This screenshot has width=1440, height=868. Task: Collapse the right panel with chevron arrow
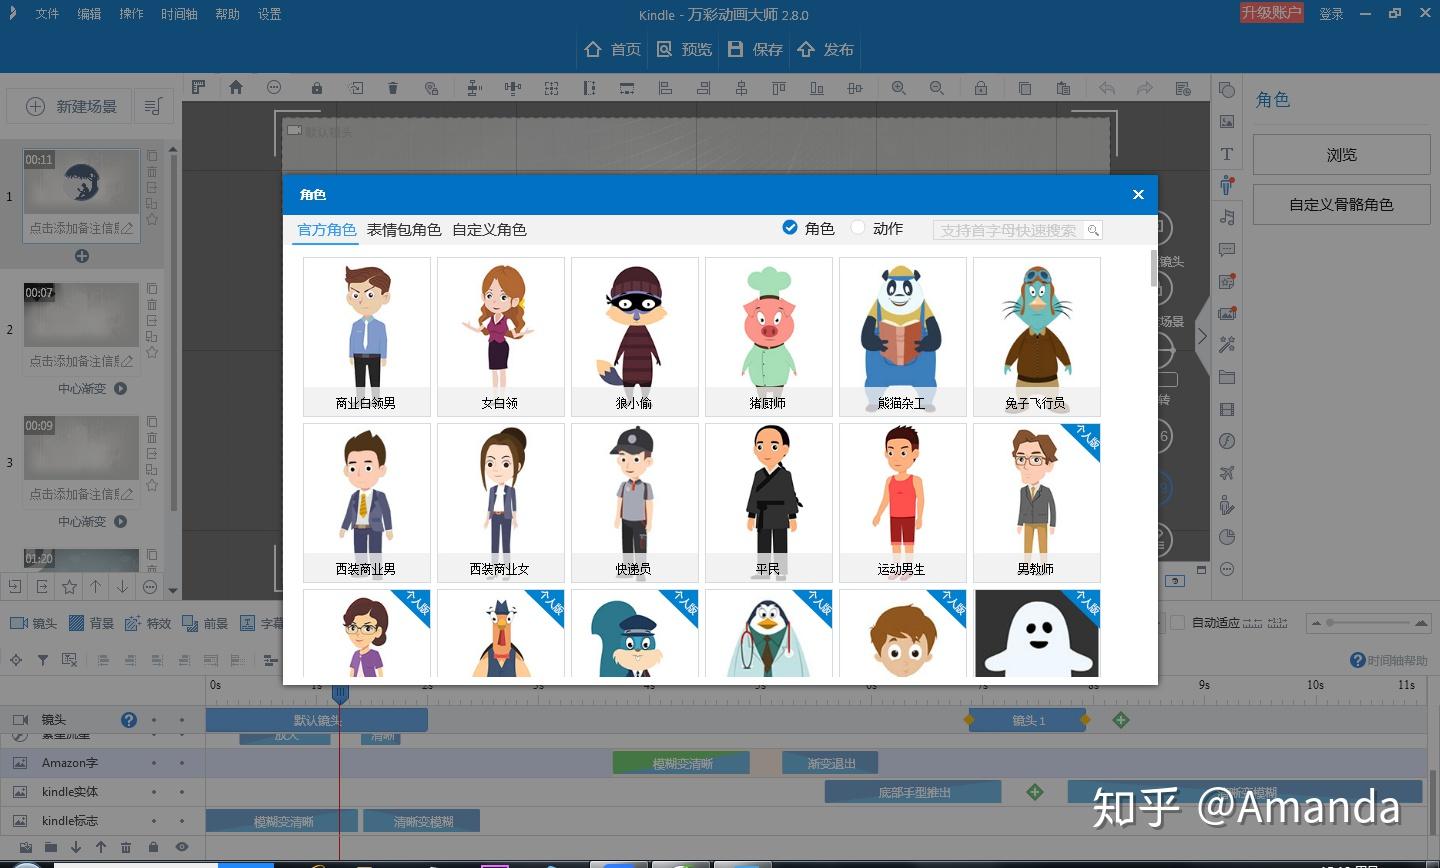tap(1202, 337)
